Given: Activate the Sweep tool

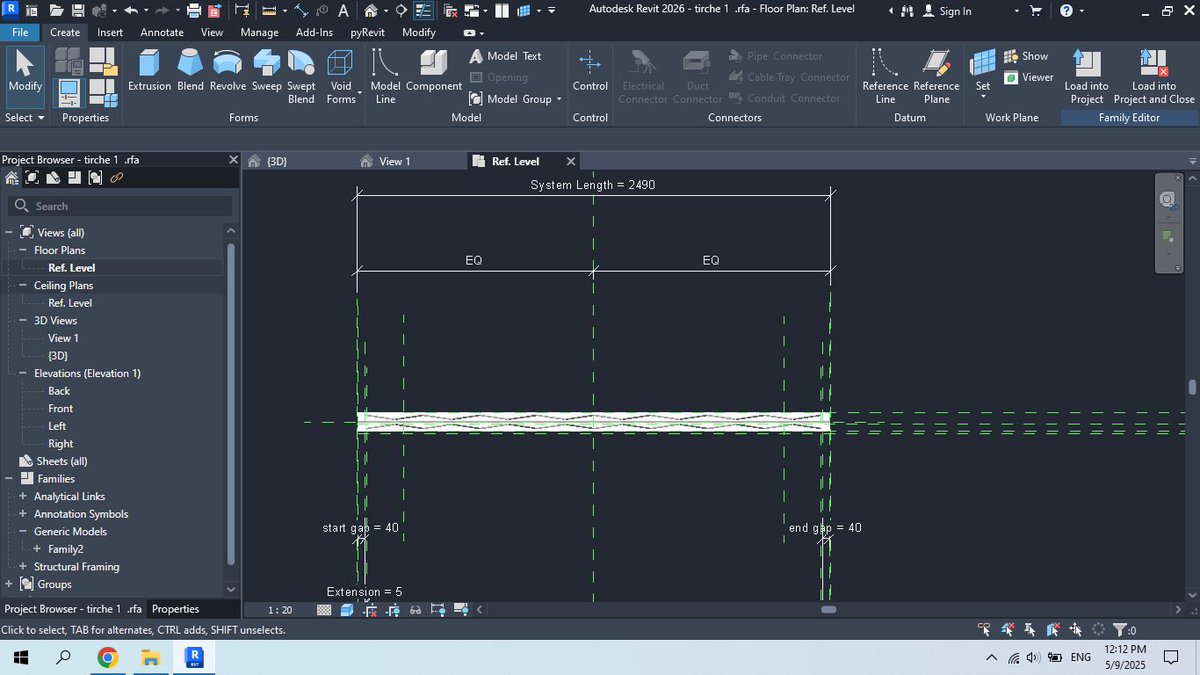Looking at the screenshot, I should (267, 72).
